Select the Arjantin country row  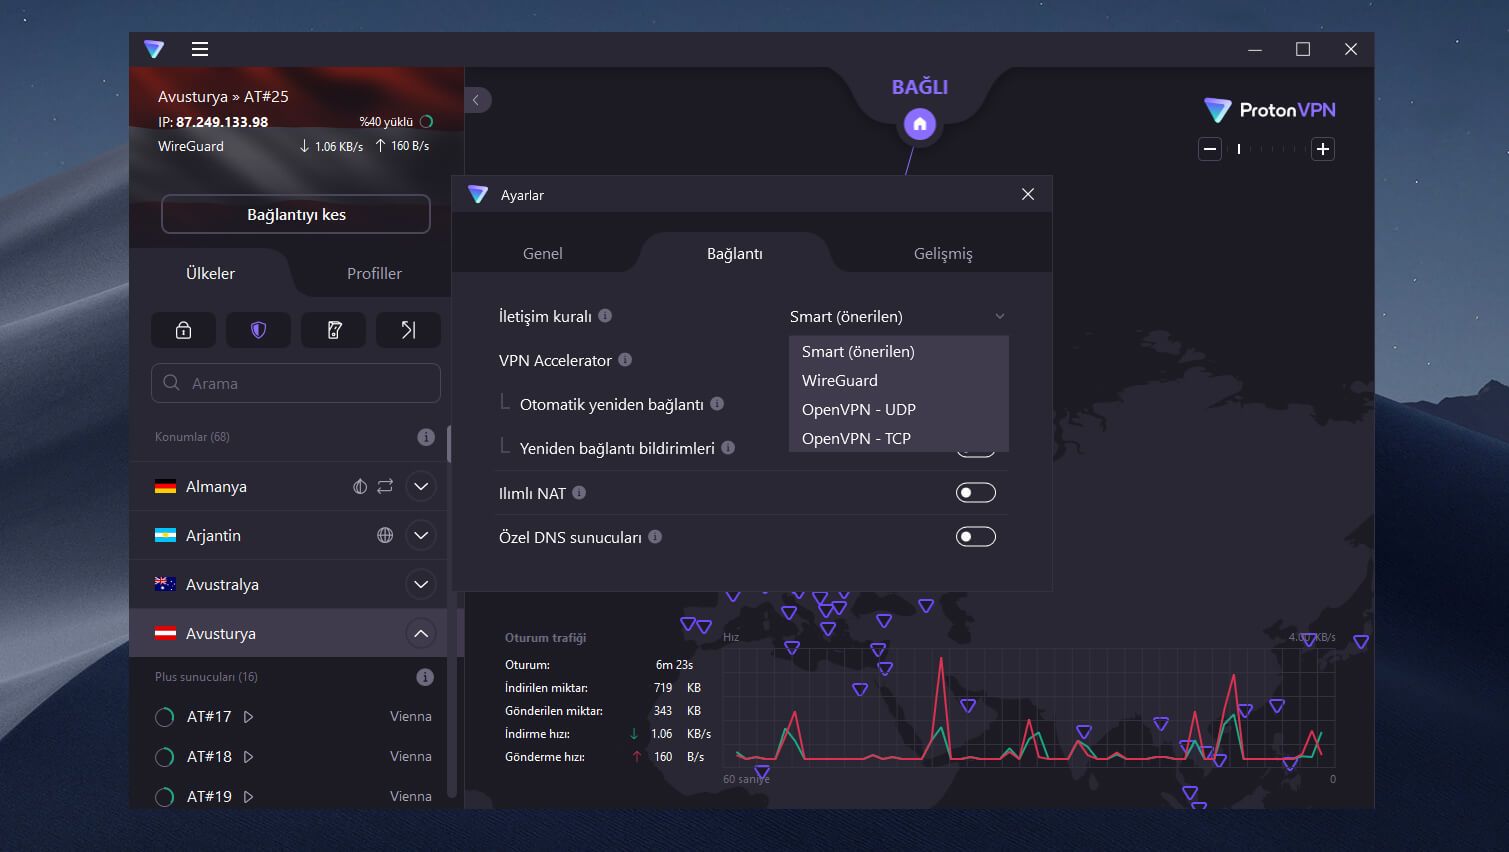tap(288, 535)
